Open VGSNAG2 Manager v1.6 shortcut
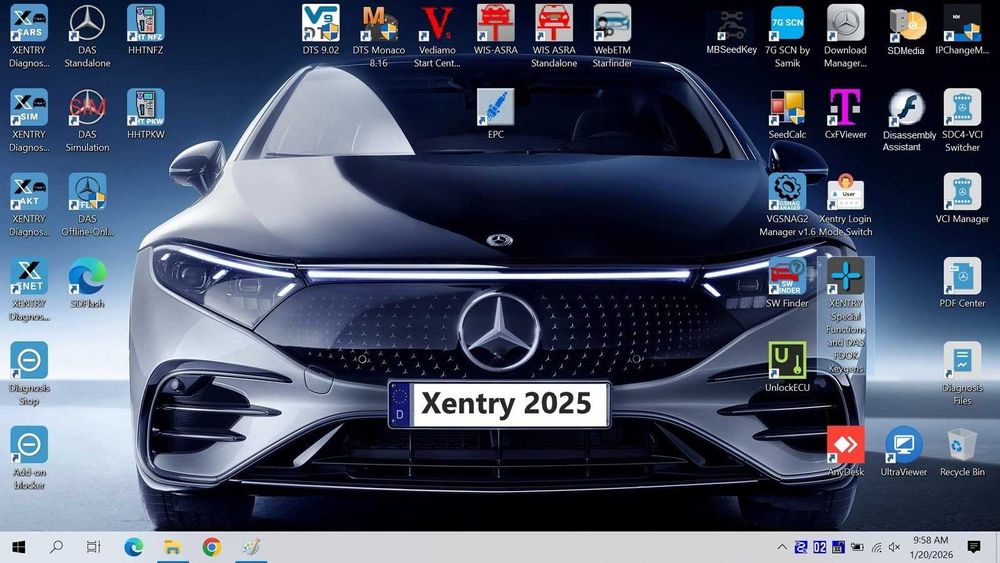Viewport: 1000px width, 563px height. 787,191
